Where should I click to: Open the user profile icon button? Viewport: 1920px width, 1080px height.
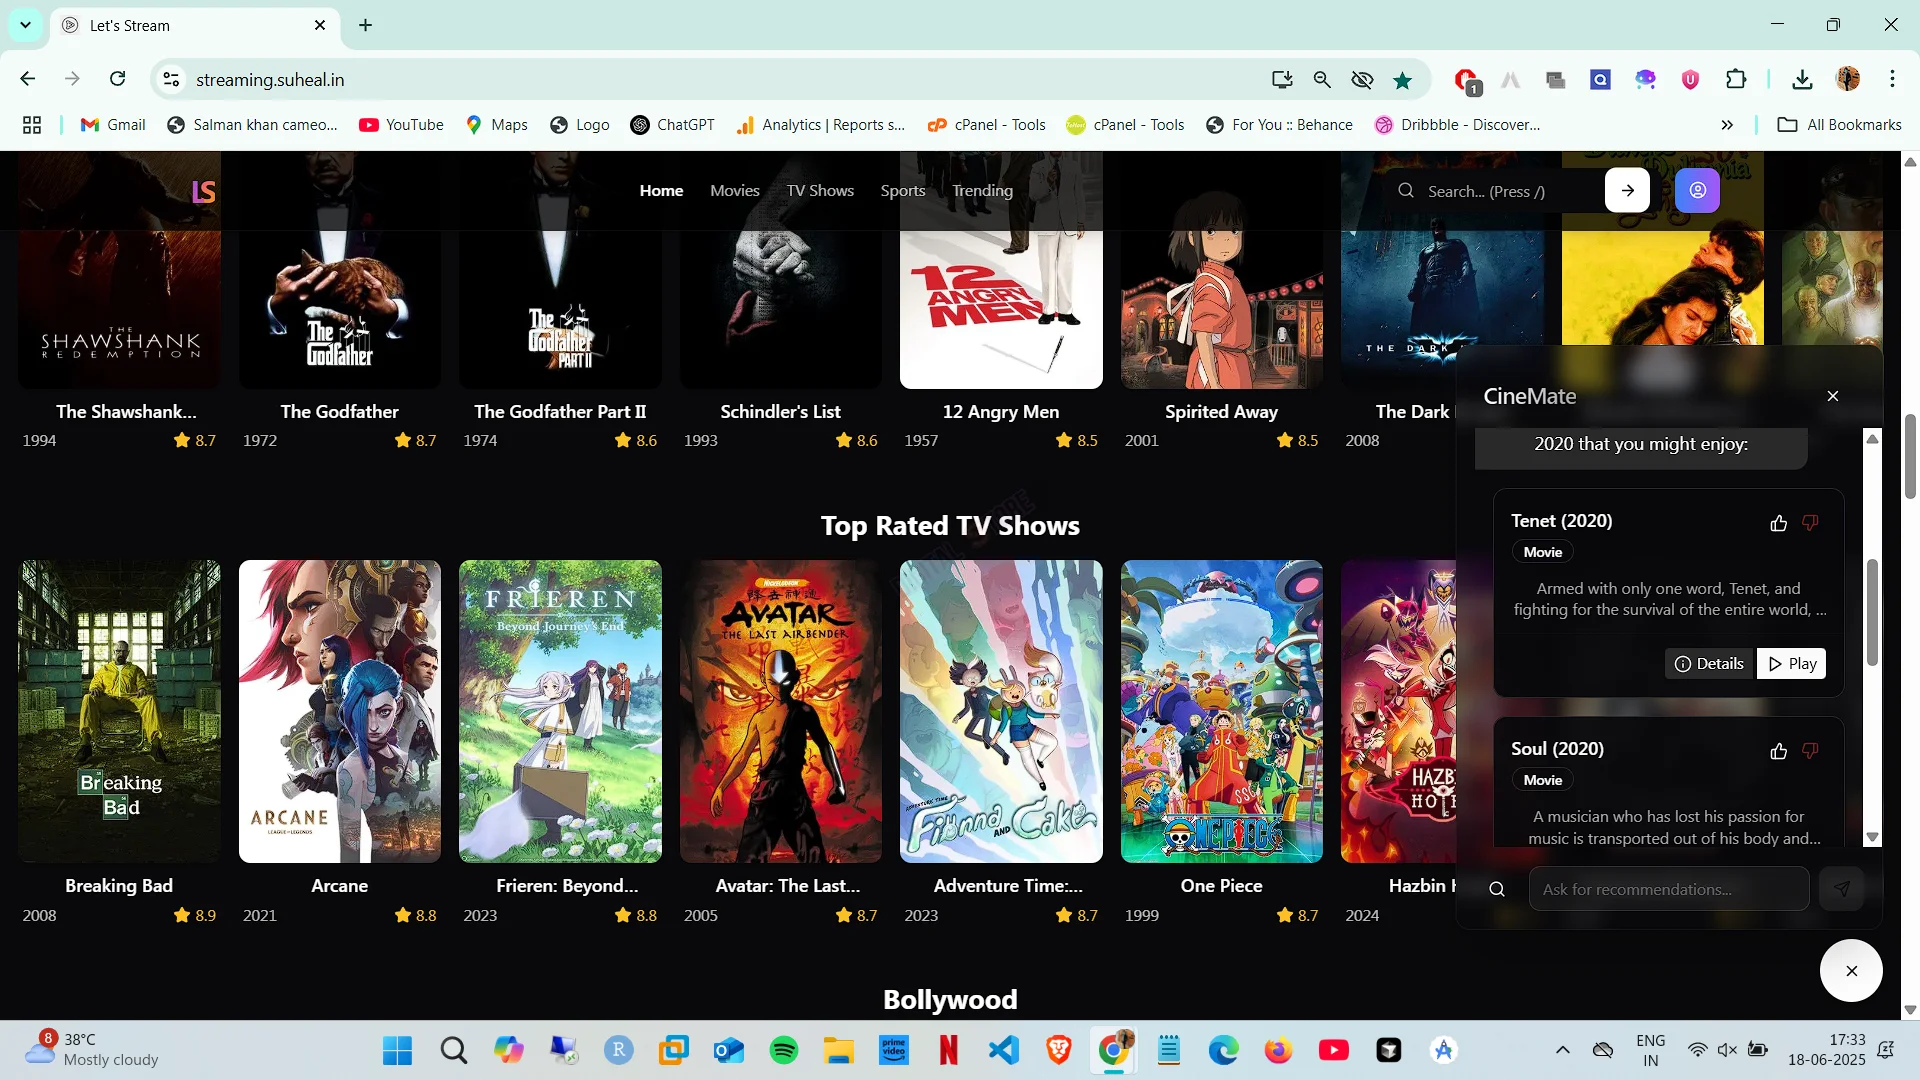1697,190
